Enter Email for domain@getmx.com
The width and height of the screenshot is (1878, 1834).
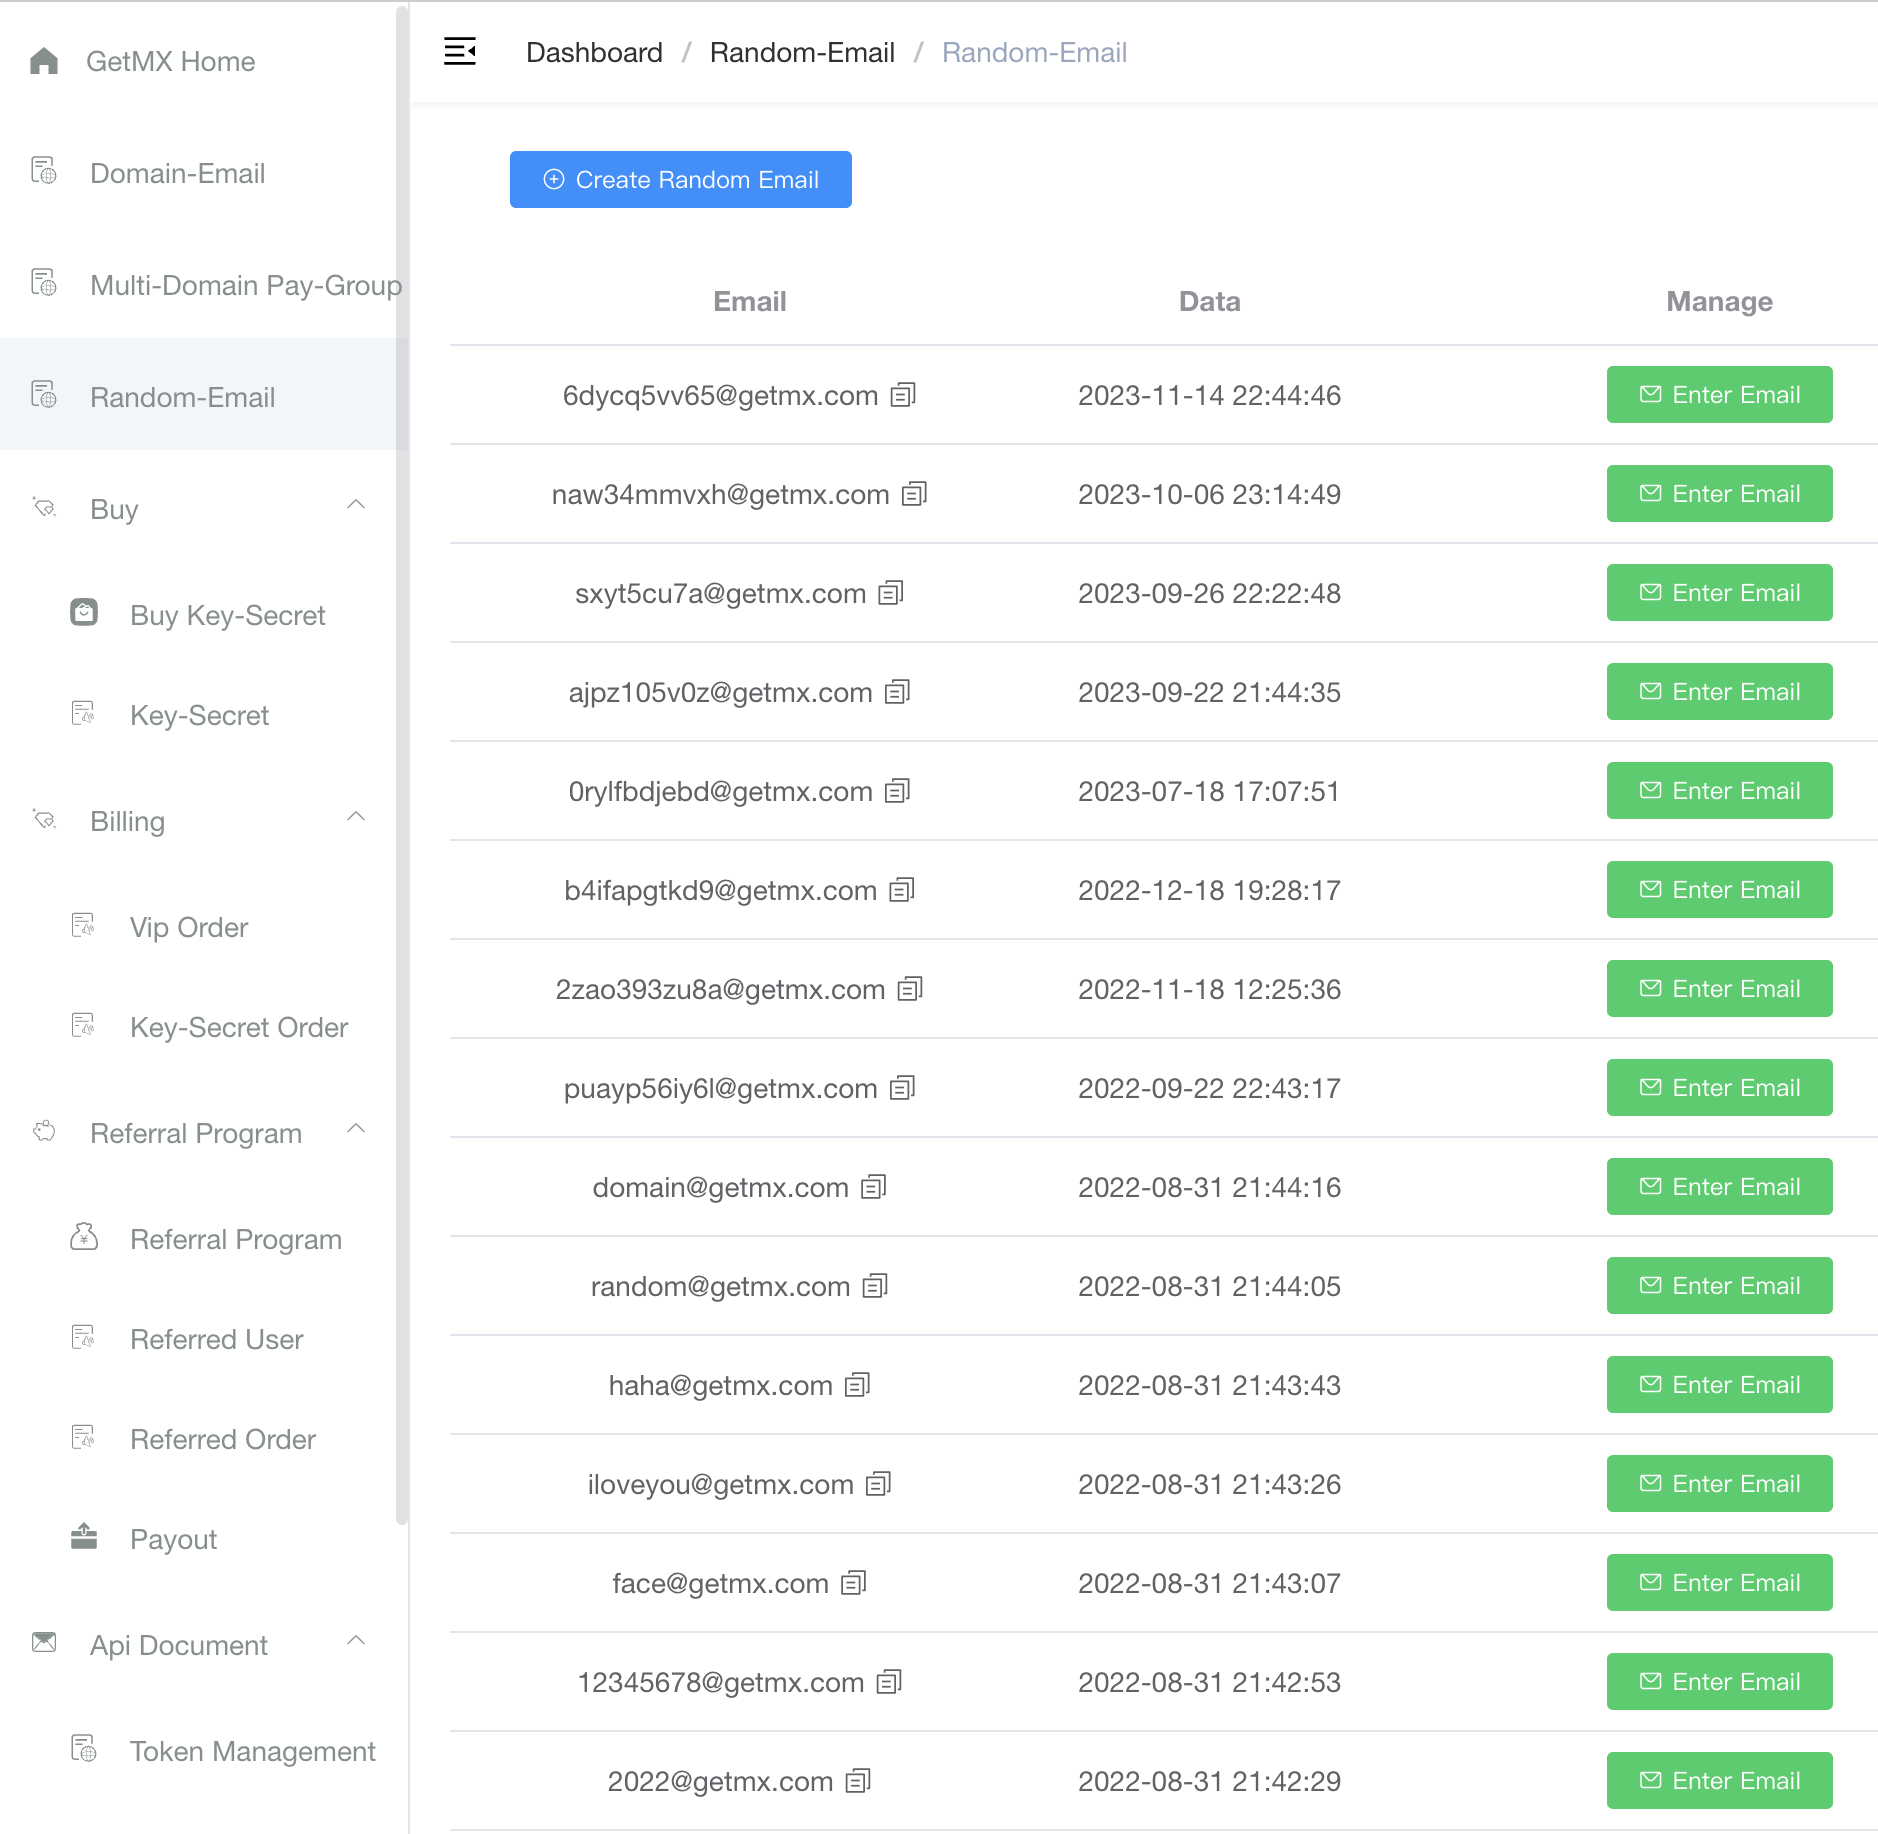coord(1720,1187)
